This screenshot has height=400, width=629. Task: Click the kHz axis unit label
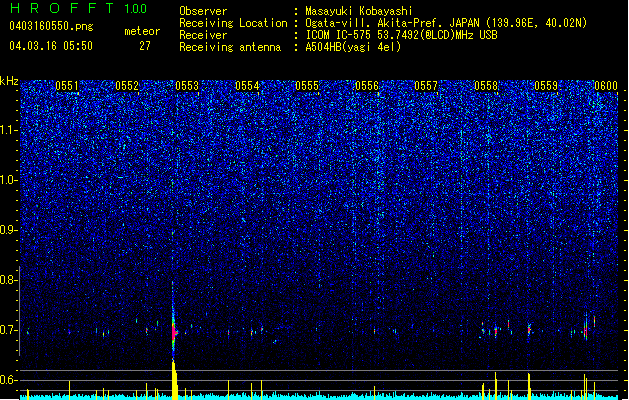9,82
